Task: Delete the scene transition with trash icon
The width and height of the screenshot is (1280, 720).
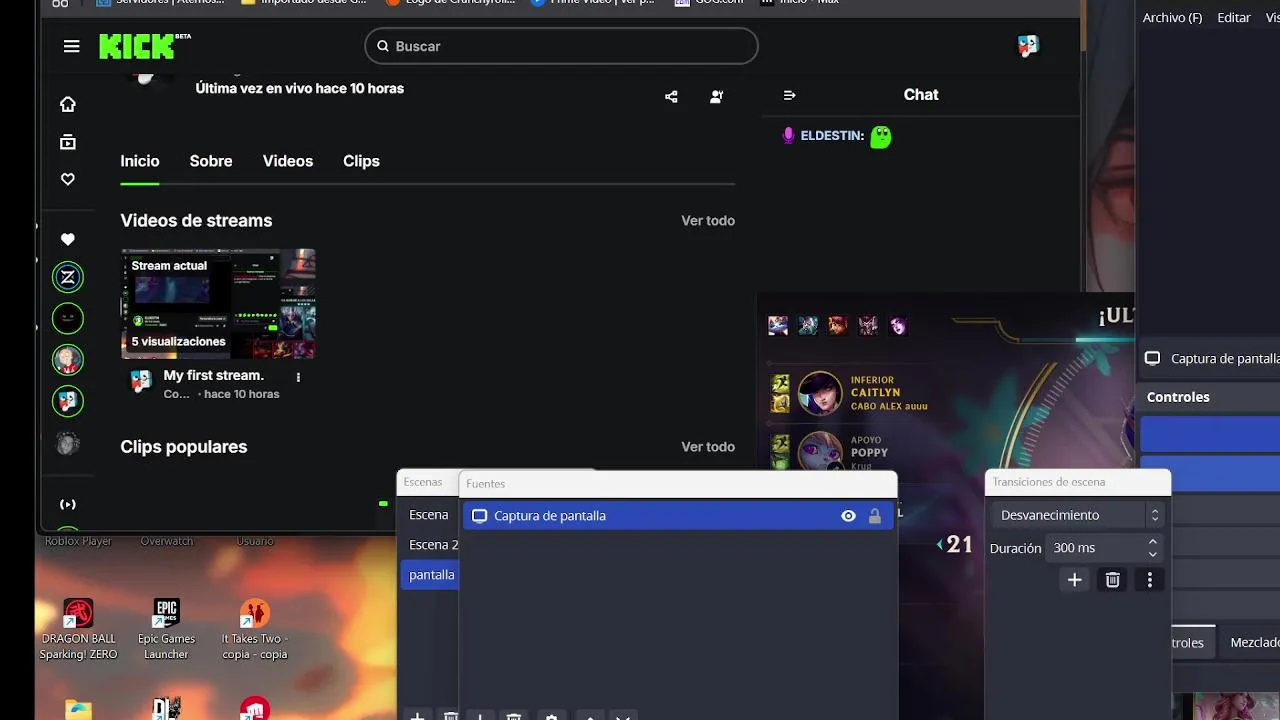Action: [x=1112, y=580]
